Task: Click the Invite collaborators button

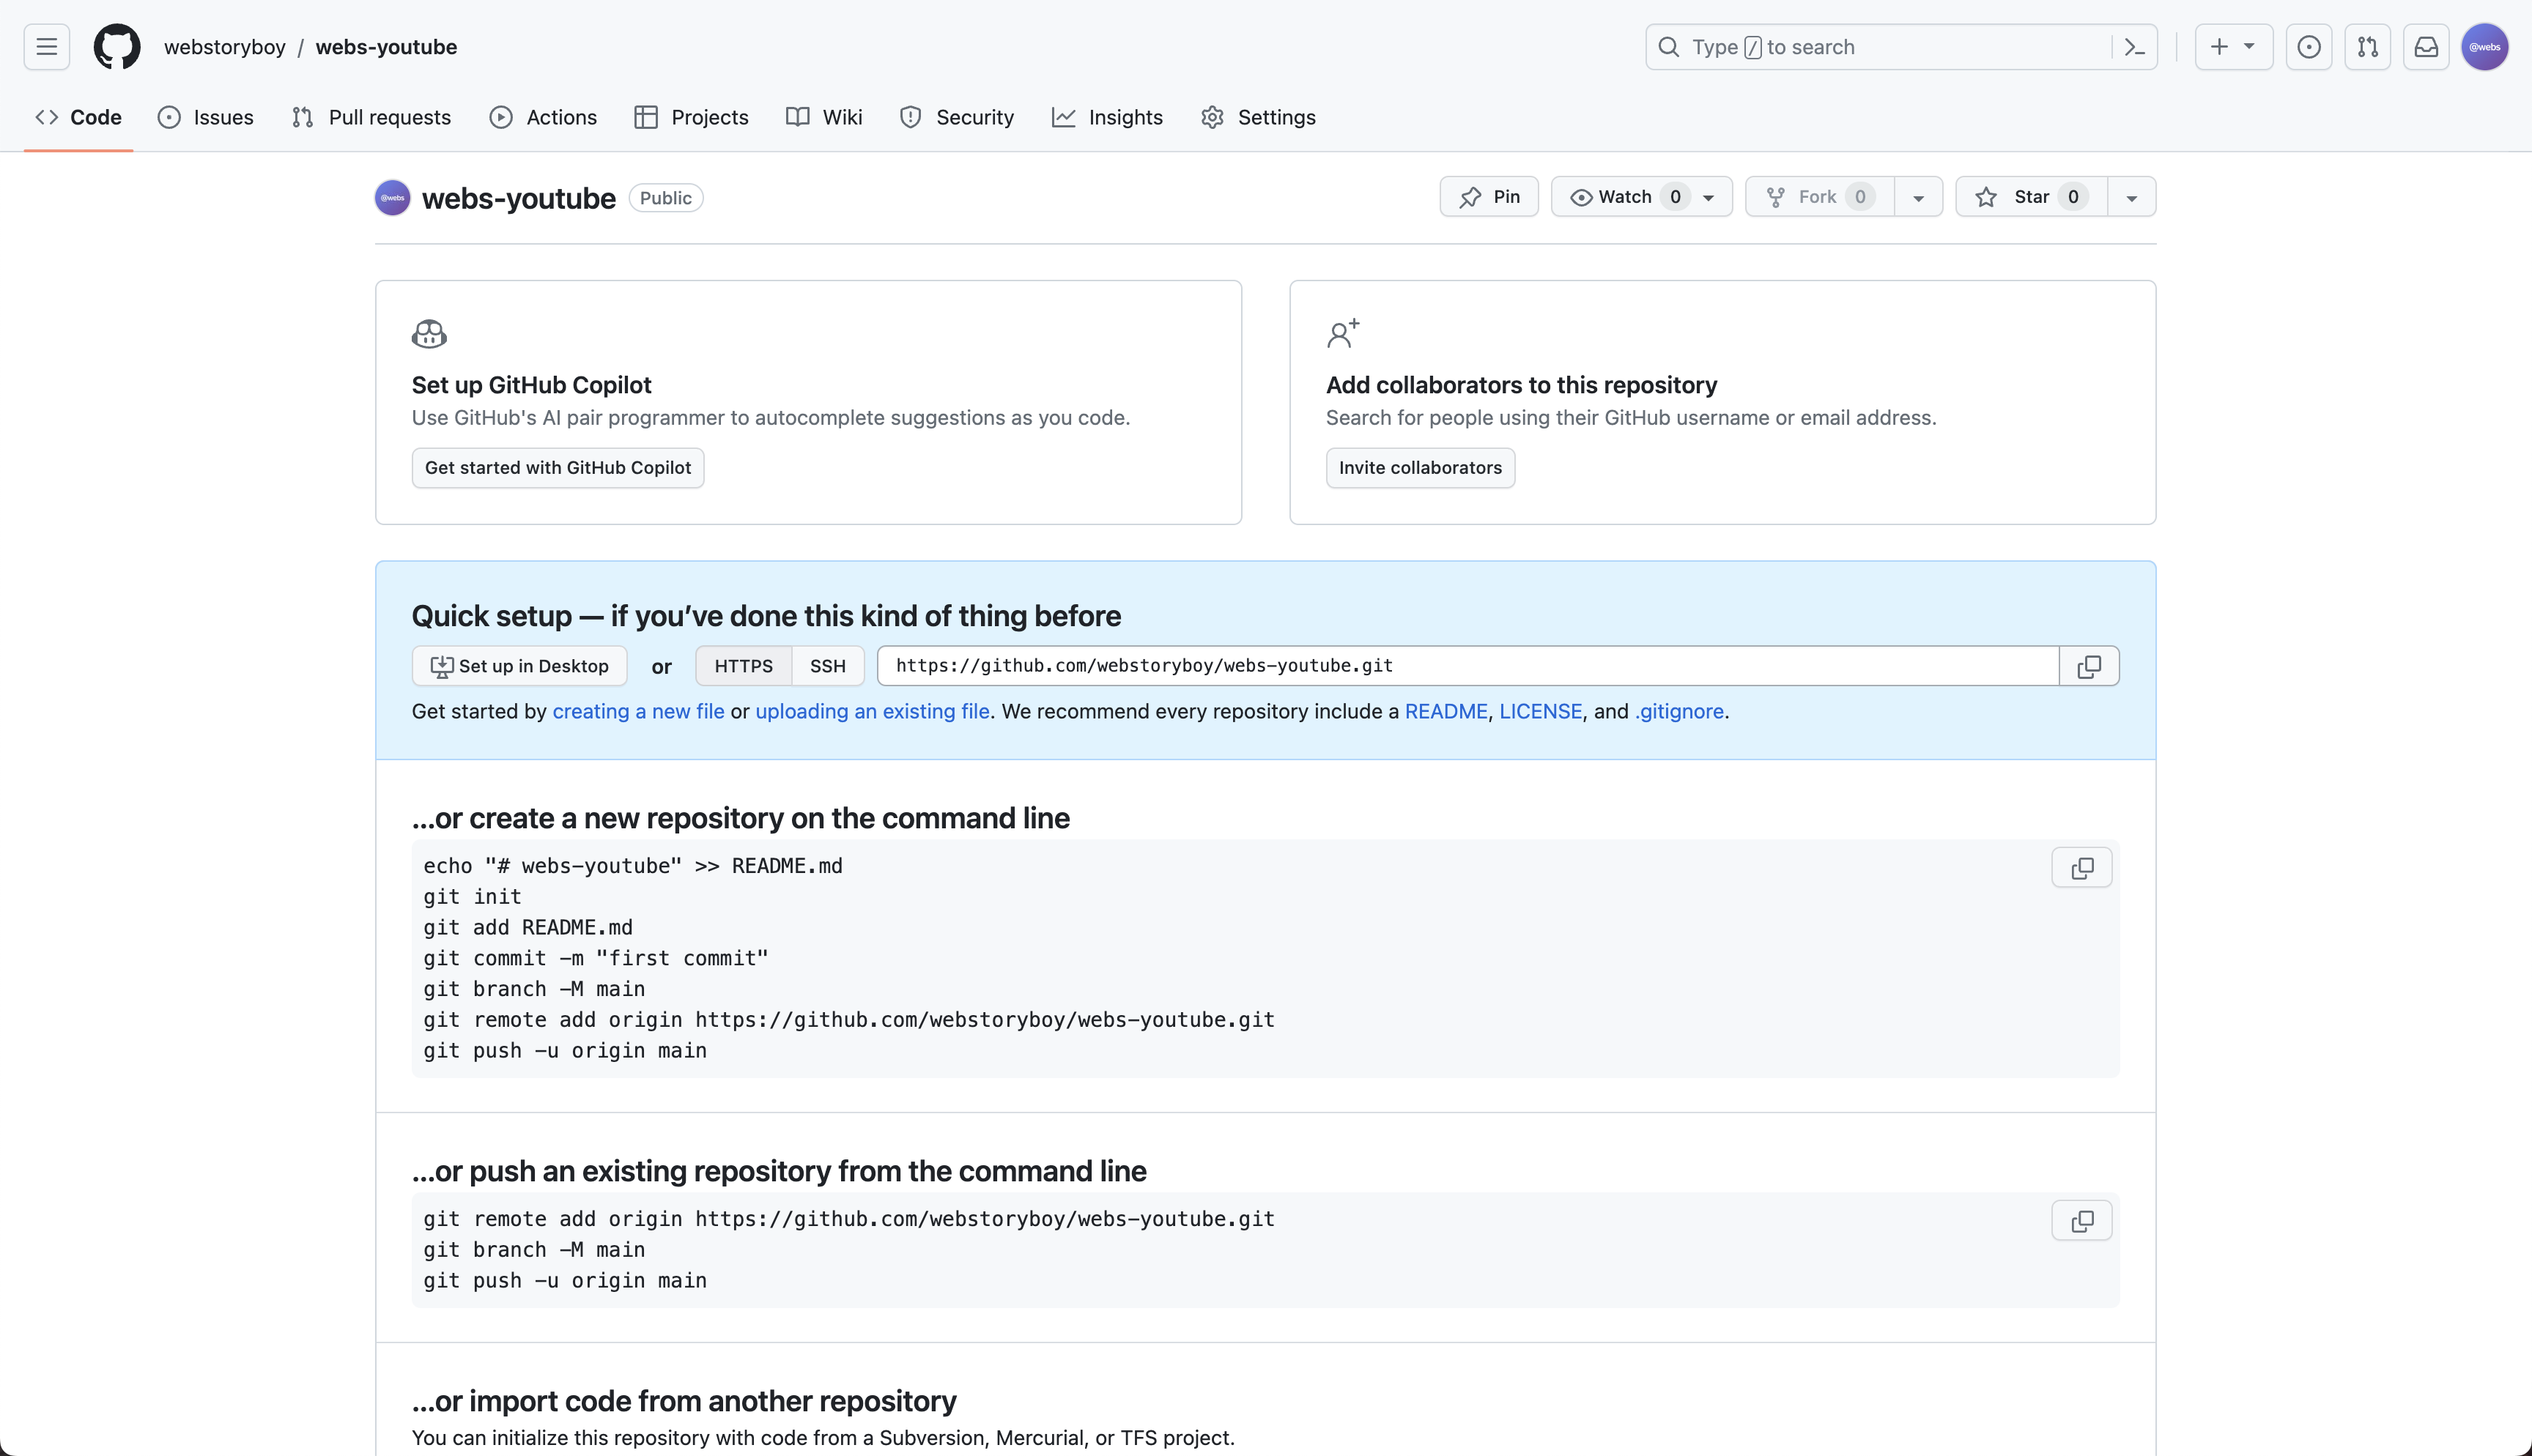Action: coord(1420,468)
